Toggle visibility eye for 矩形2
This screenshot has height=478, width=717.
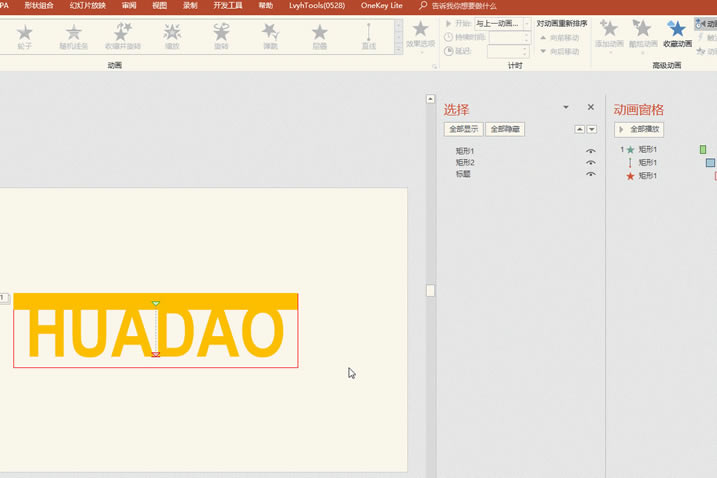pyautogui.click(x=590, y=162)
